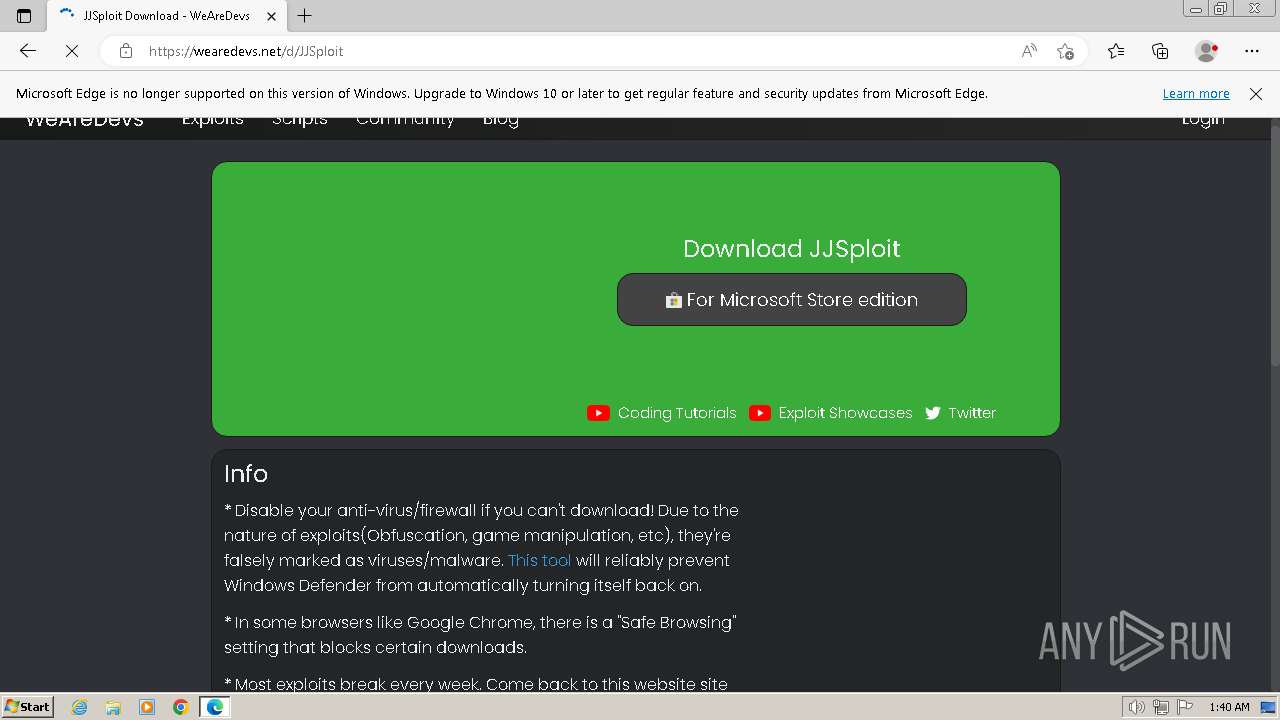This screenshot has height=720, width=1280.
Task: Open the volume speaker tray icon
Action: [x=1138, y=708]
